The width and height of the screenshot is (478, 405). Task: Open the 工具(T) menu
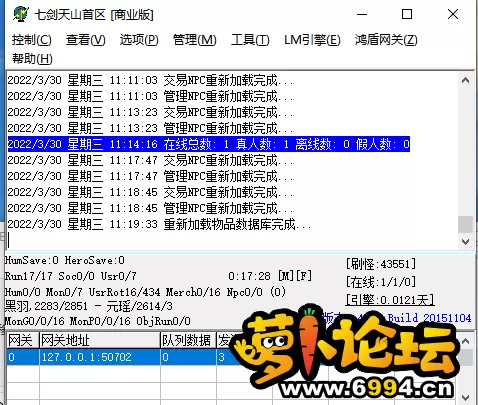click(250, 40)
